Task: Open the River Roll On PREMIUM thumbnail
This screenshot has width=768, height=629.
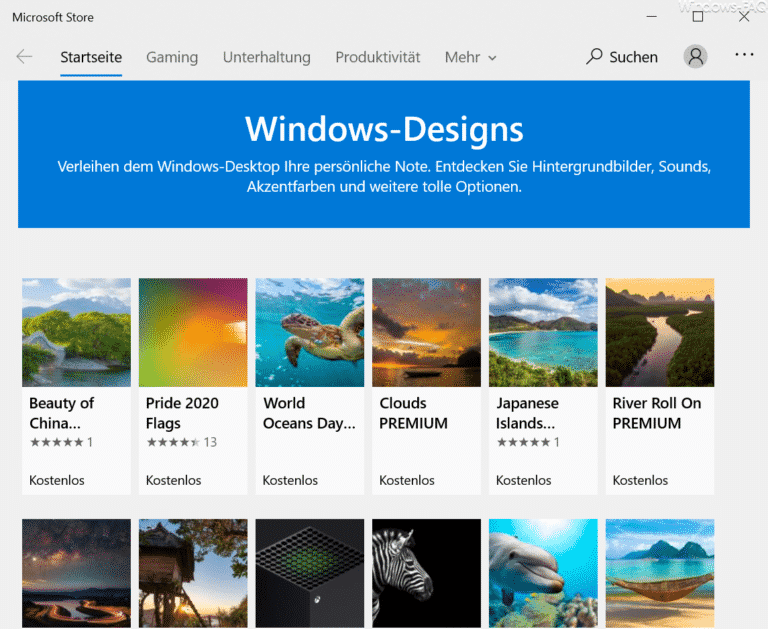Action: click(660, 333)
